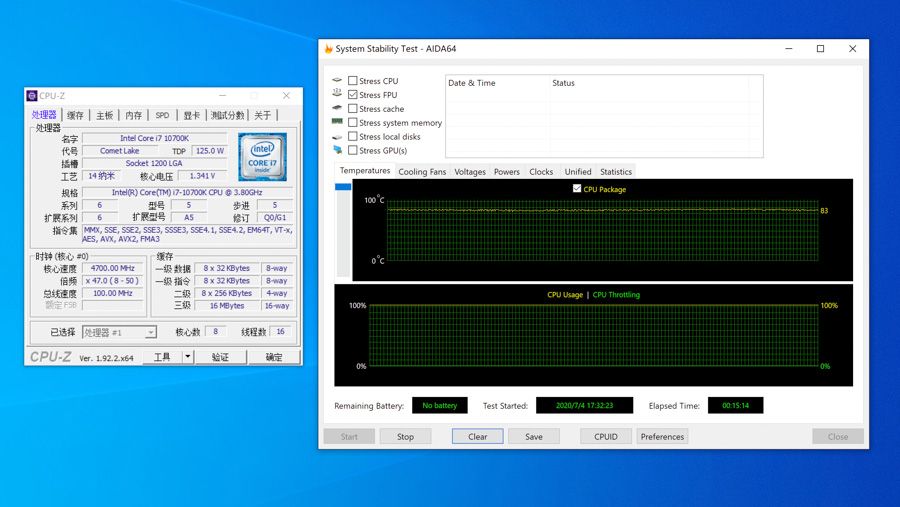Click the blue temperature graph selector bar
The width and height of the screenshot is (900, 507).
[343, 187]
